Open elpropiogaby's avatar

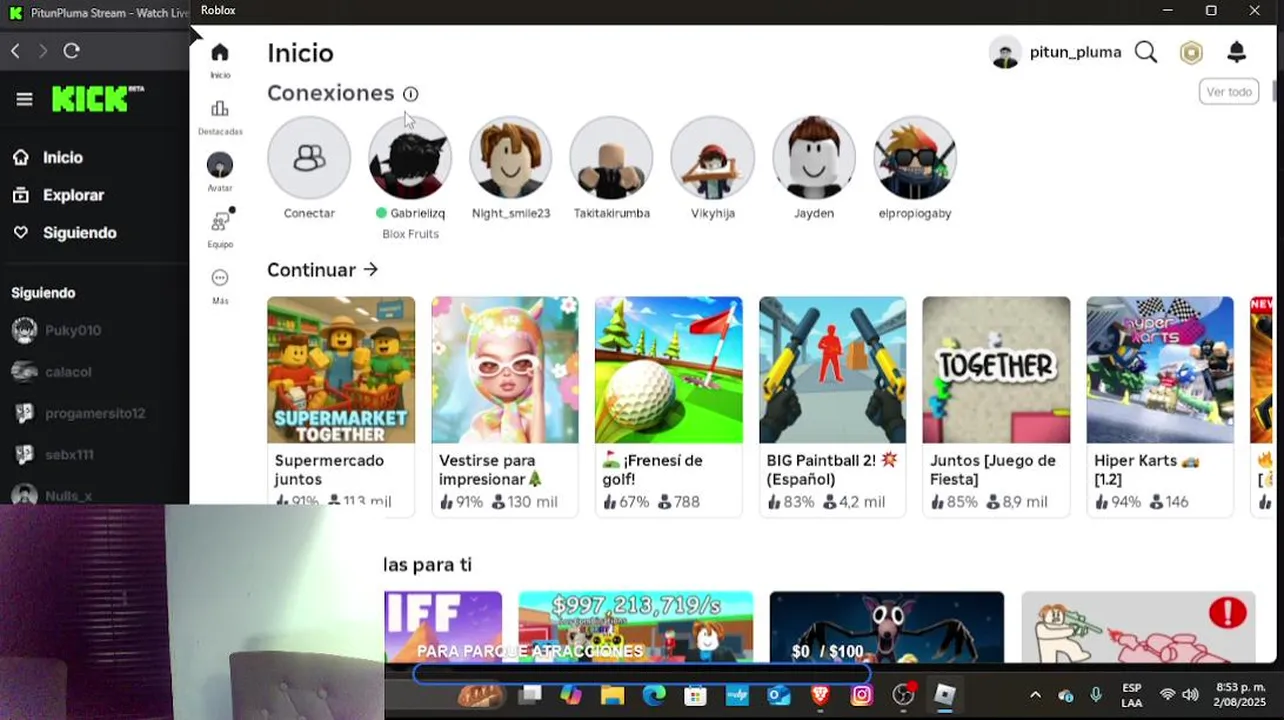pos(915,158)
